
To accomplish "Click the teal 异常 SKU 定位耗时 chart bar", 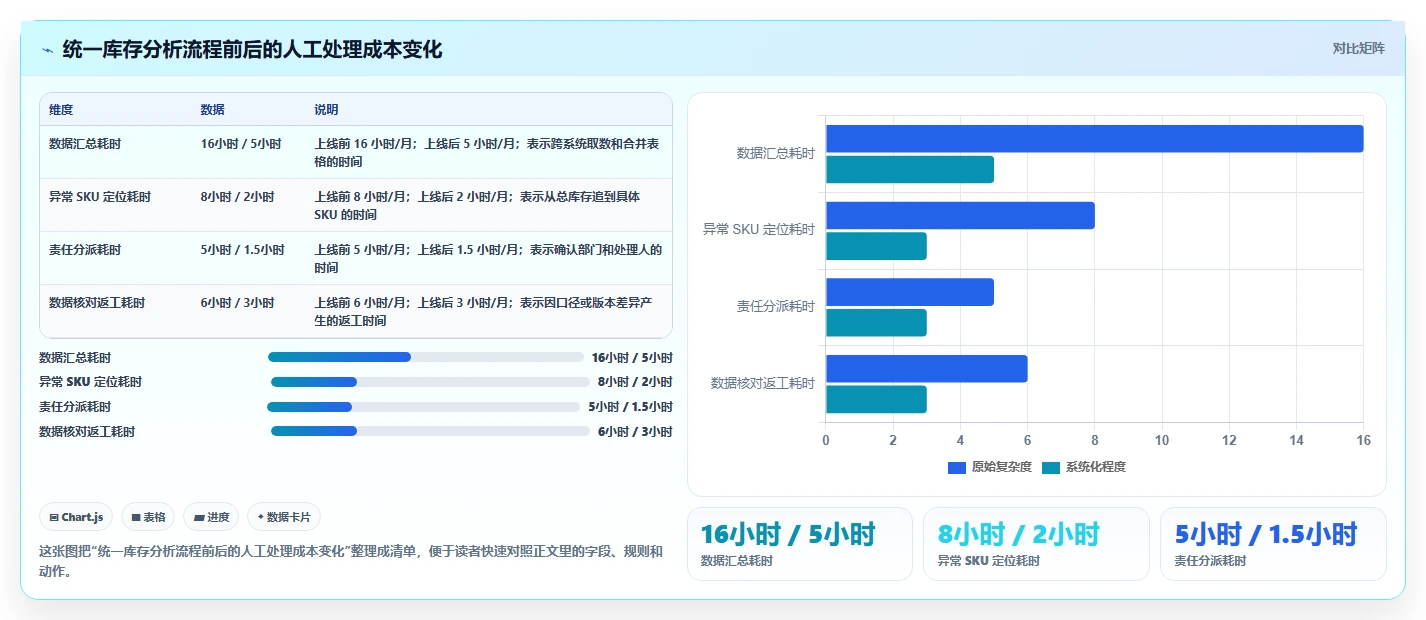I will click(876, 246).
